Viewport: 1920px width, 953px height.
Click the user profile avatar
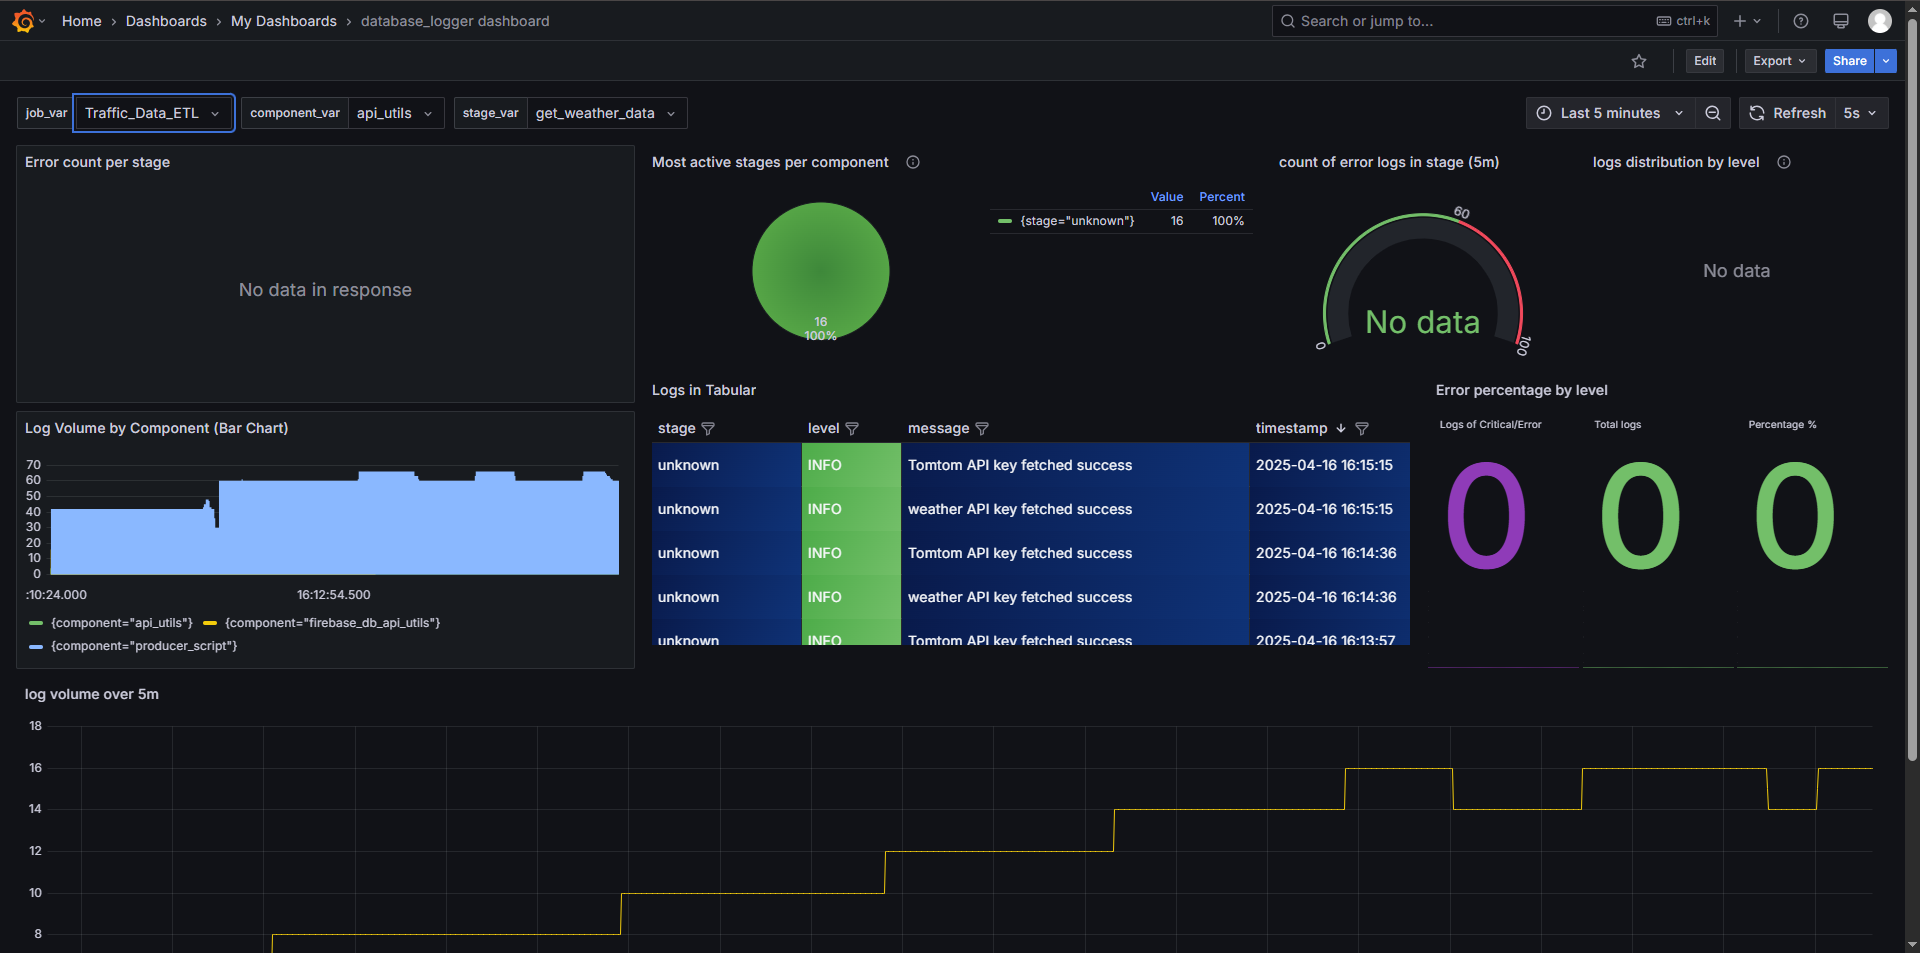pos(1880,20)
